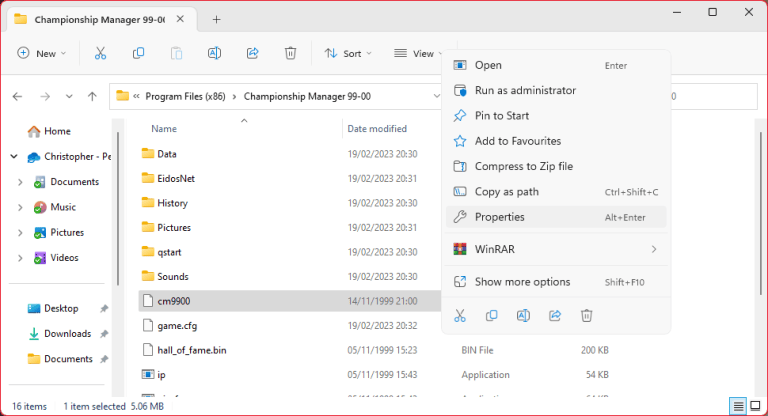Expand the Music tree node
Screen dimensions: 768x416
click(x=20, y=208)
